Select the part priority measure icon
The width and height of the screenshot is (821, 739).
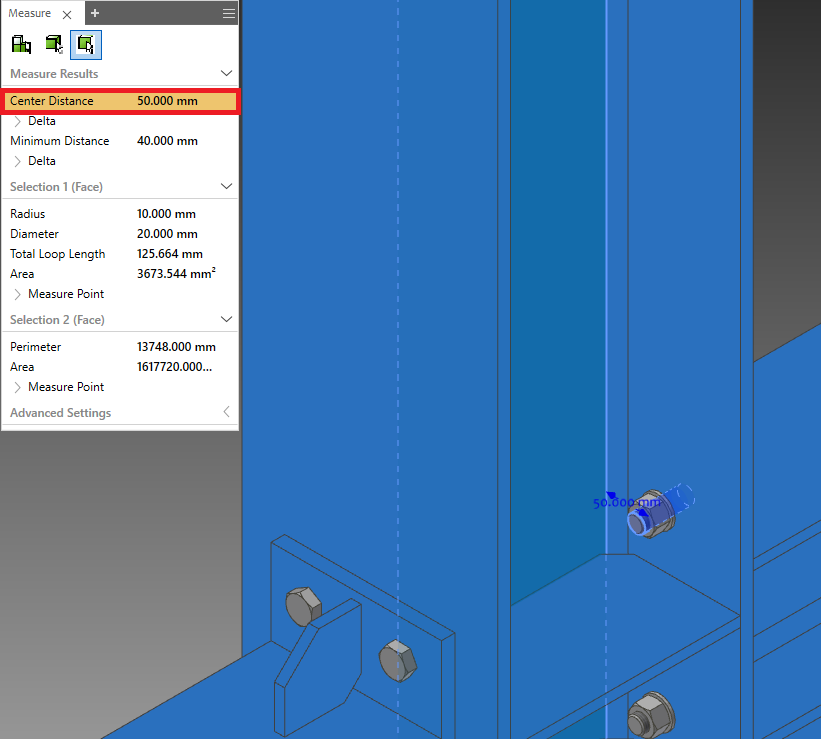coord(54,45)
